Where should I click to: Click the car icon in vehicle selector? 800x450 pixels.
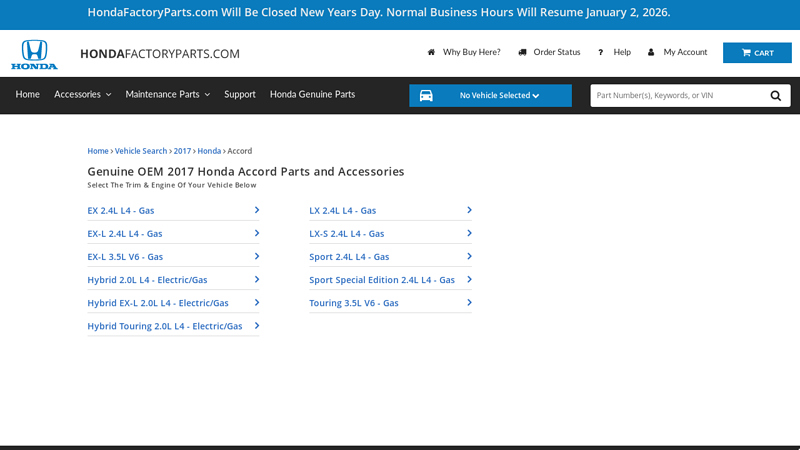click(426, 96)
